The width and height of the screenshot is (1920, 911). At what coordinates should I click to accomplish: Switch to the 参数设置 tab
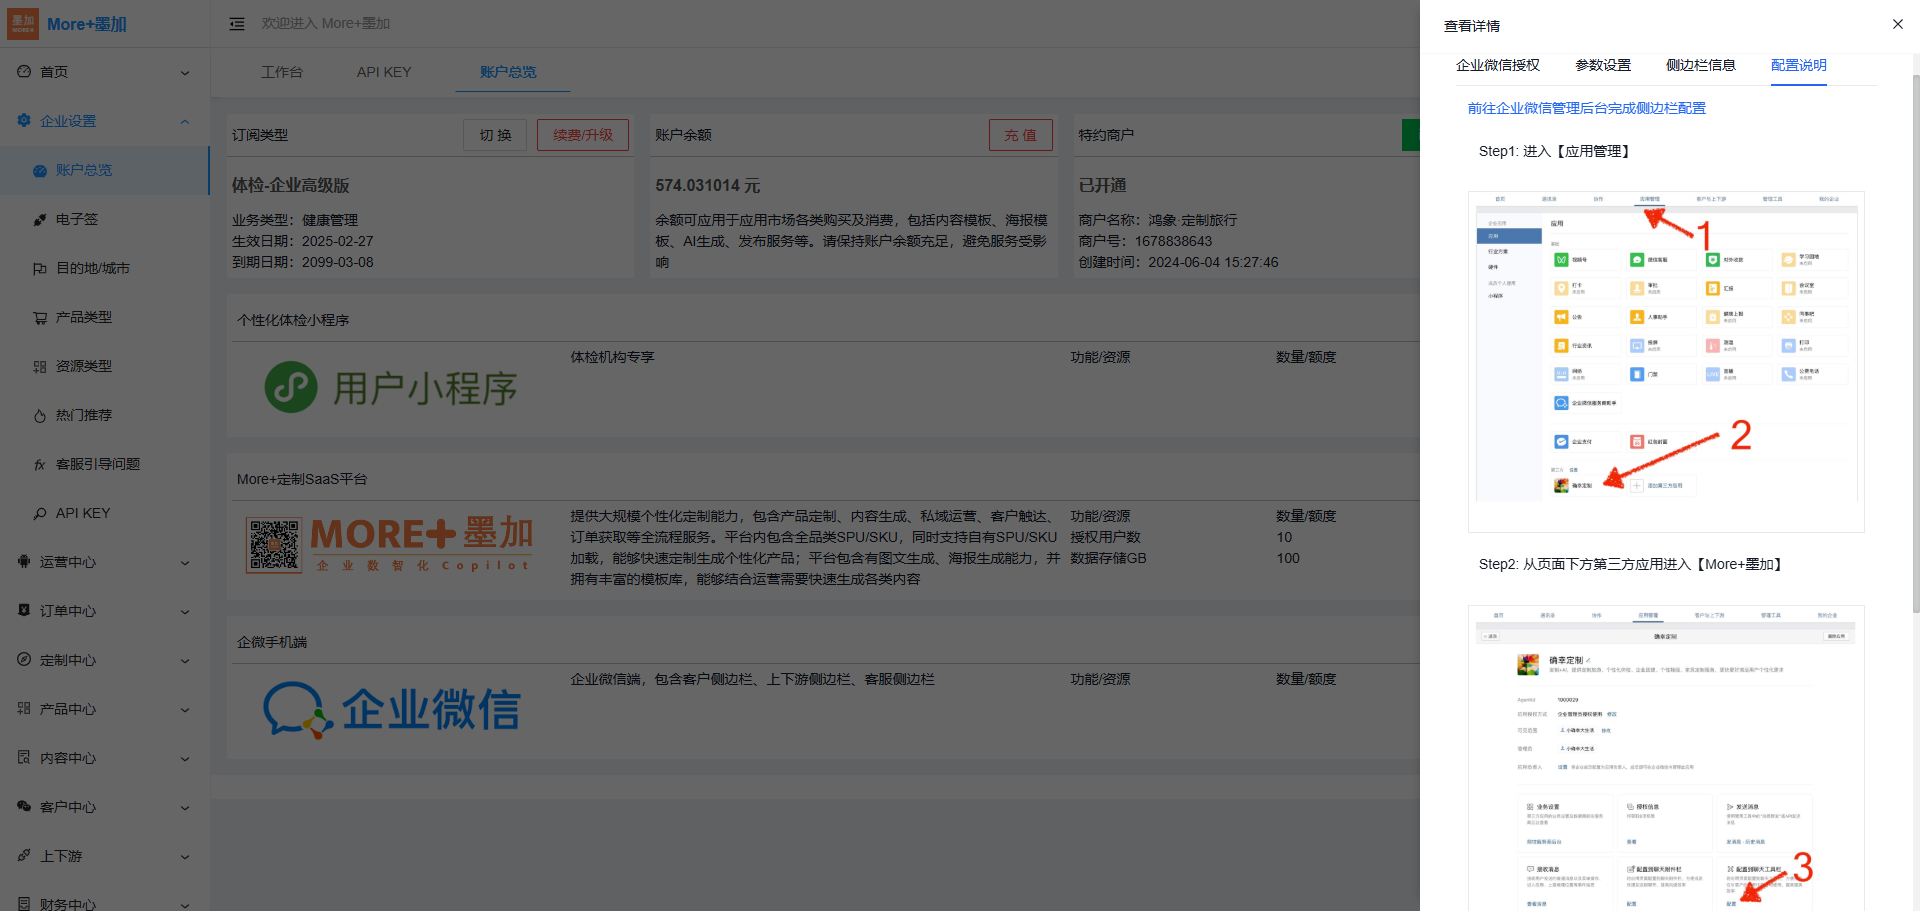1602,65
